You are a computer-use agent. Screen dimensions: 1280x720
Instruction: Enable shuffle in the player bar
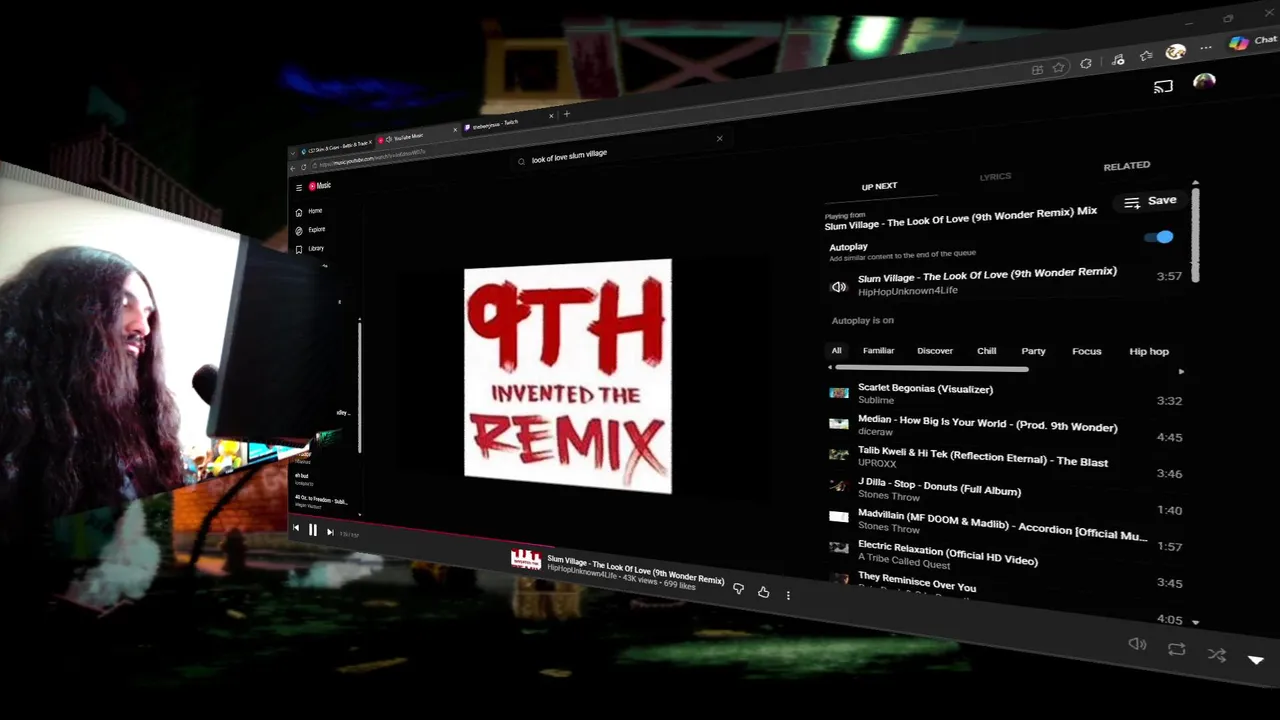(x=1216, y=655)
